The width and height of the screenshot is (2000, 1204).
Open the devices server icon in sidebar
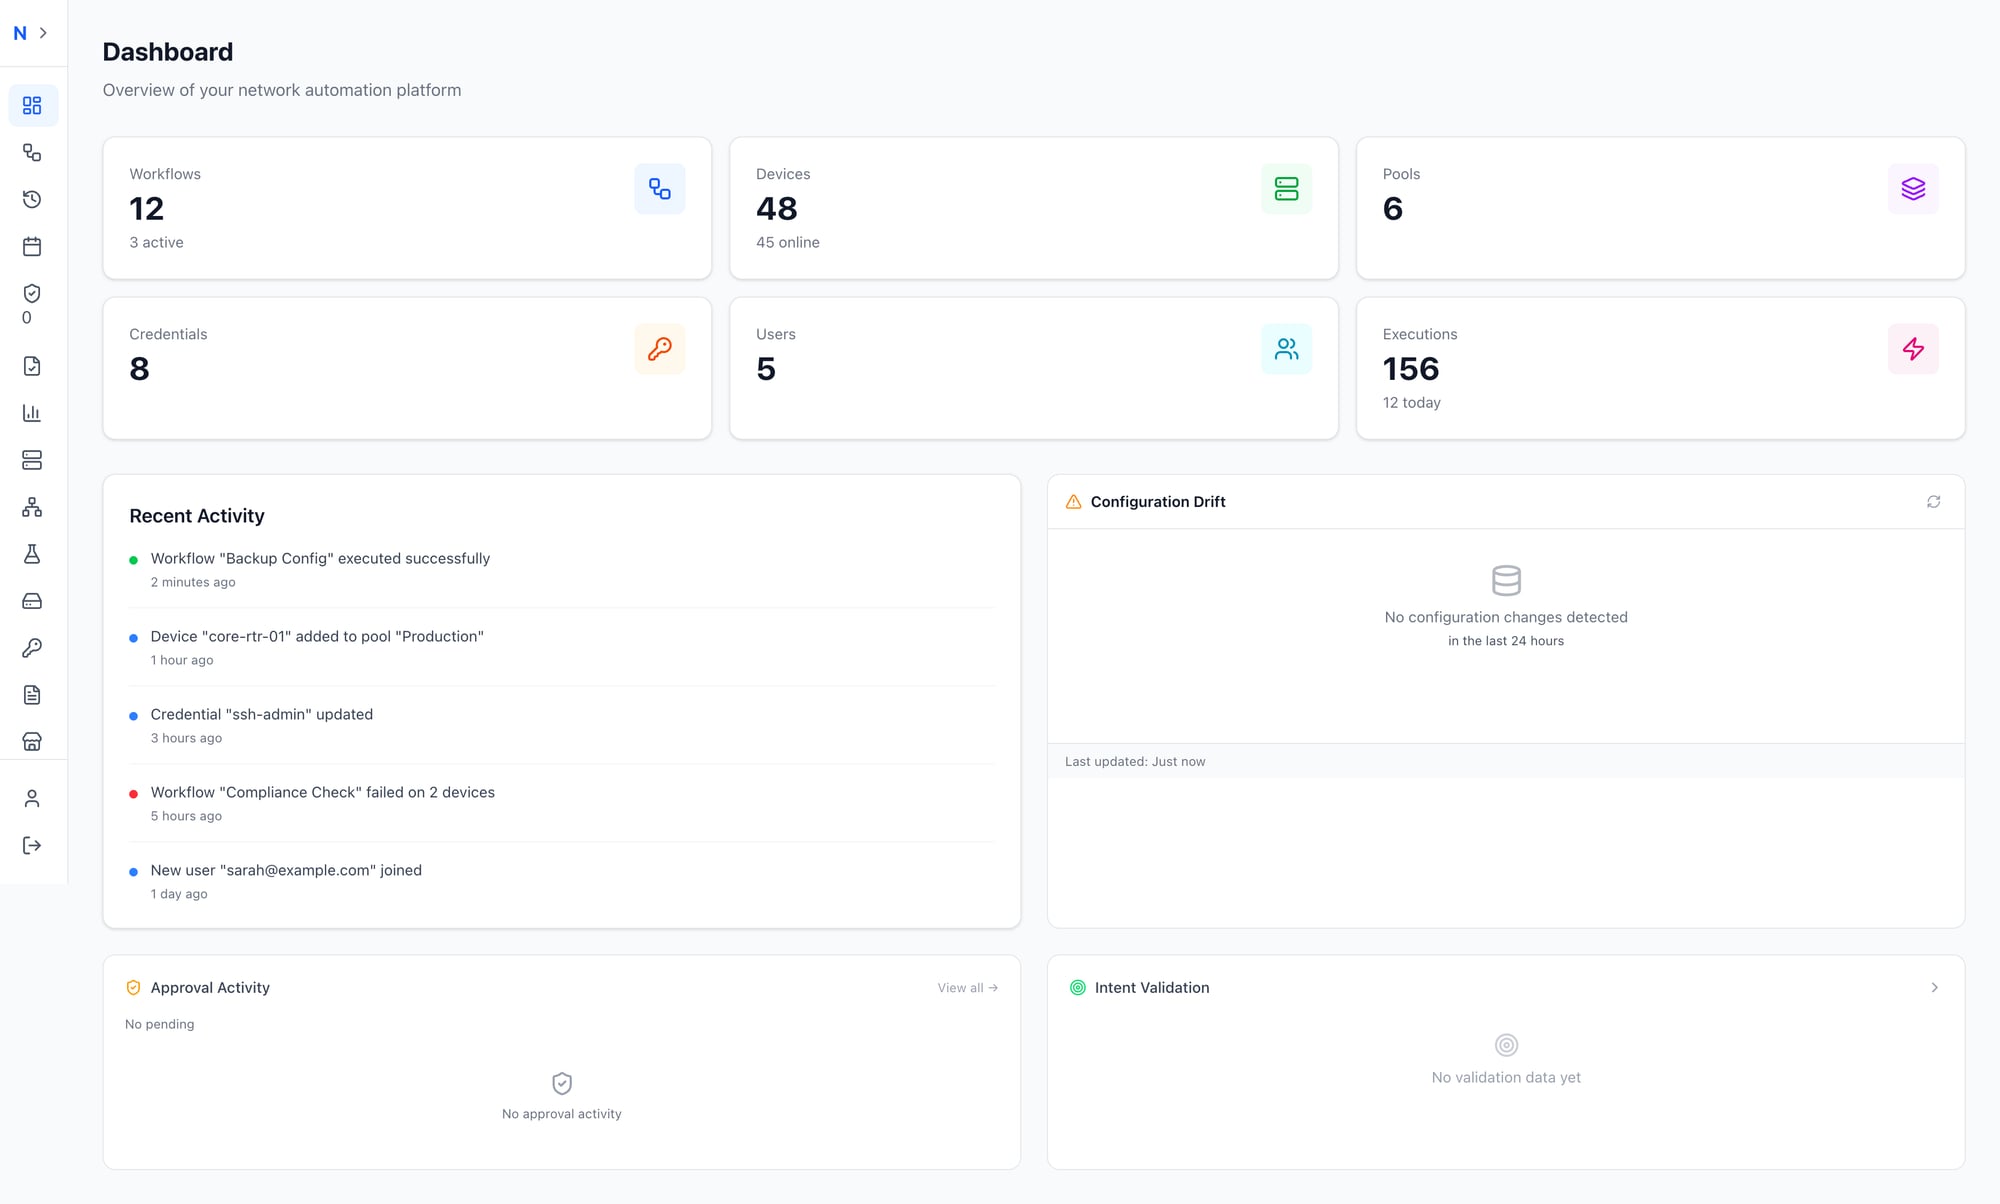(x=32, y=460)
